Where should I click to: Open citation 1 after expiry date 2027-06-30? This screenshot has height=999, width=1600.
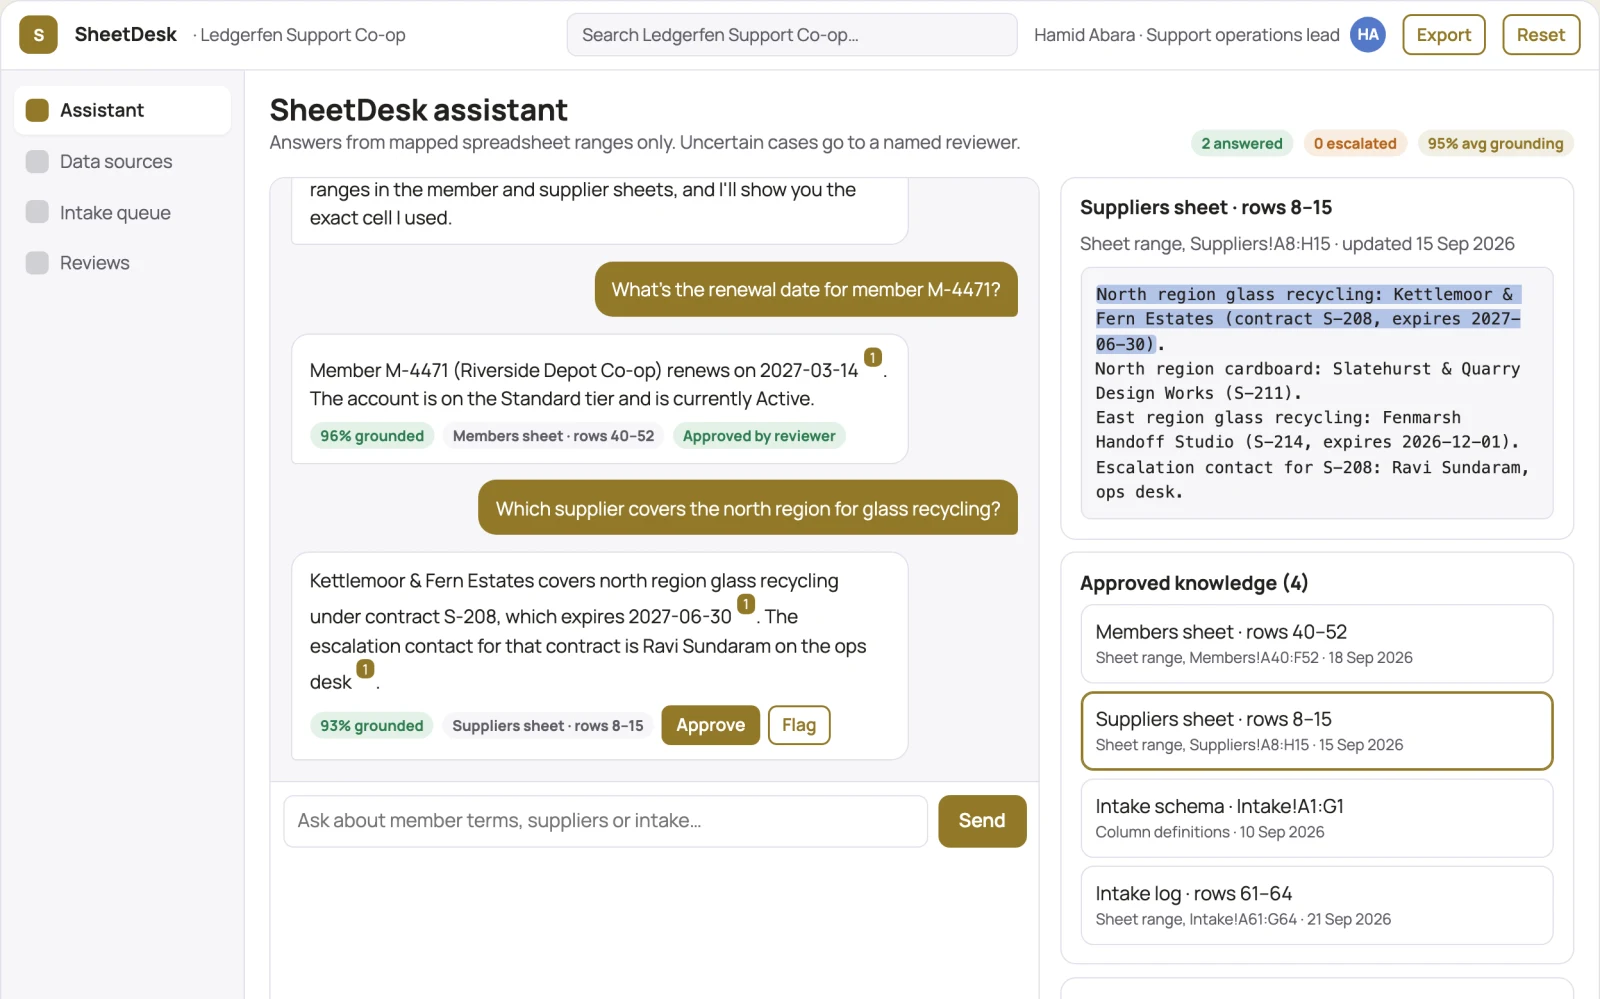(746, 604)
